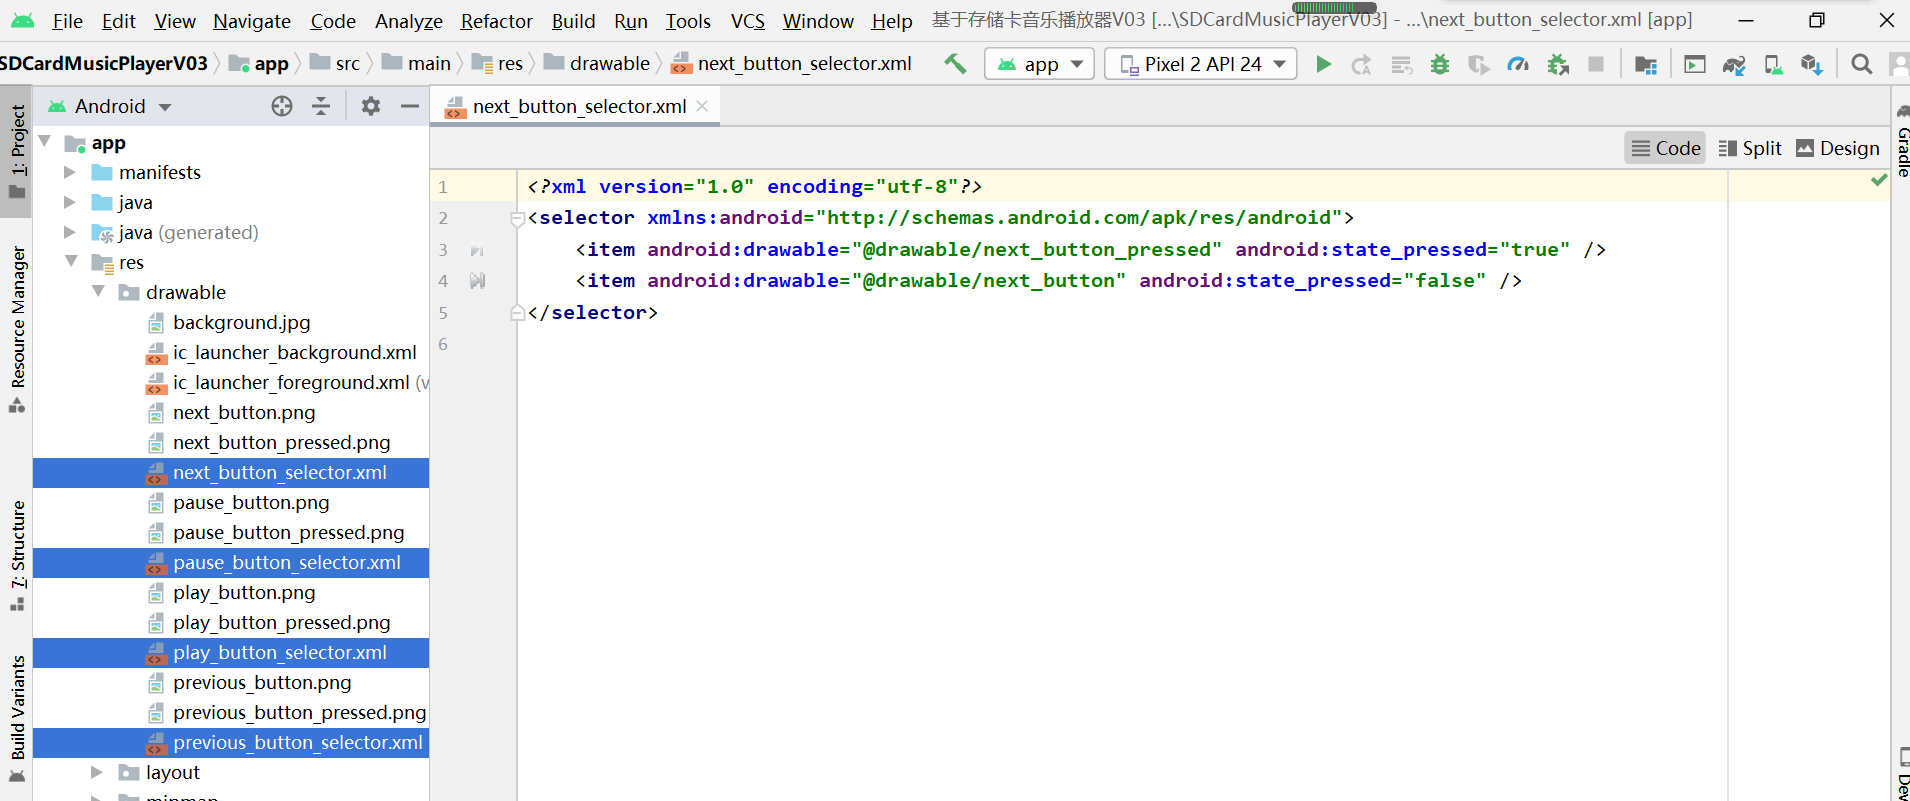Select play_button.png in the tree
The width and height of the screenshot is (1910, 801).
(x=231, y=592)
